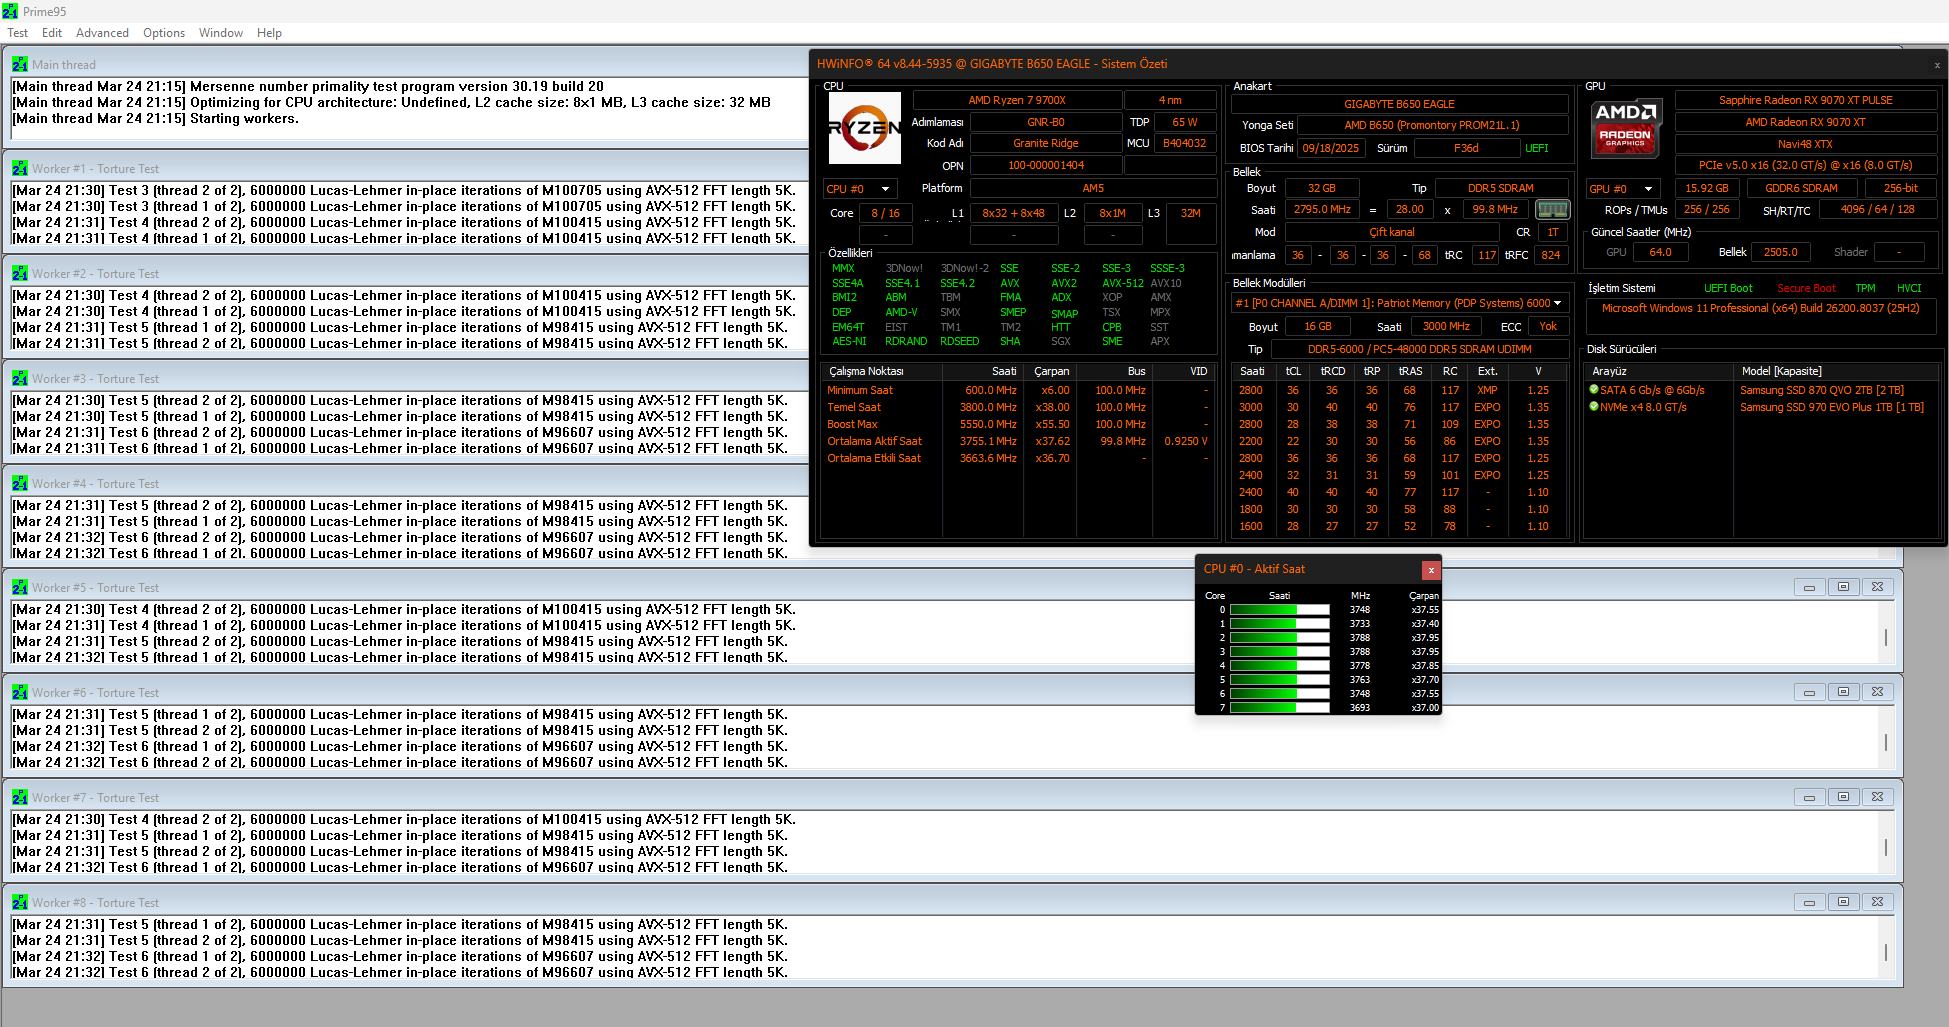Click the Worker #3 window icon
This screenshot has width=1949, height=1027.
click(x=20, y=378)
